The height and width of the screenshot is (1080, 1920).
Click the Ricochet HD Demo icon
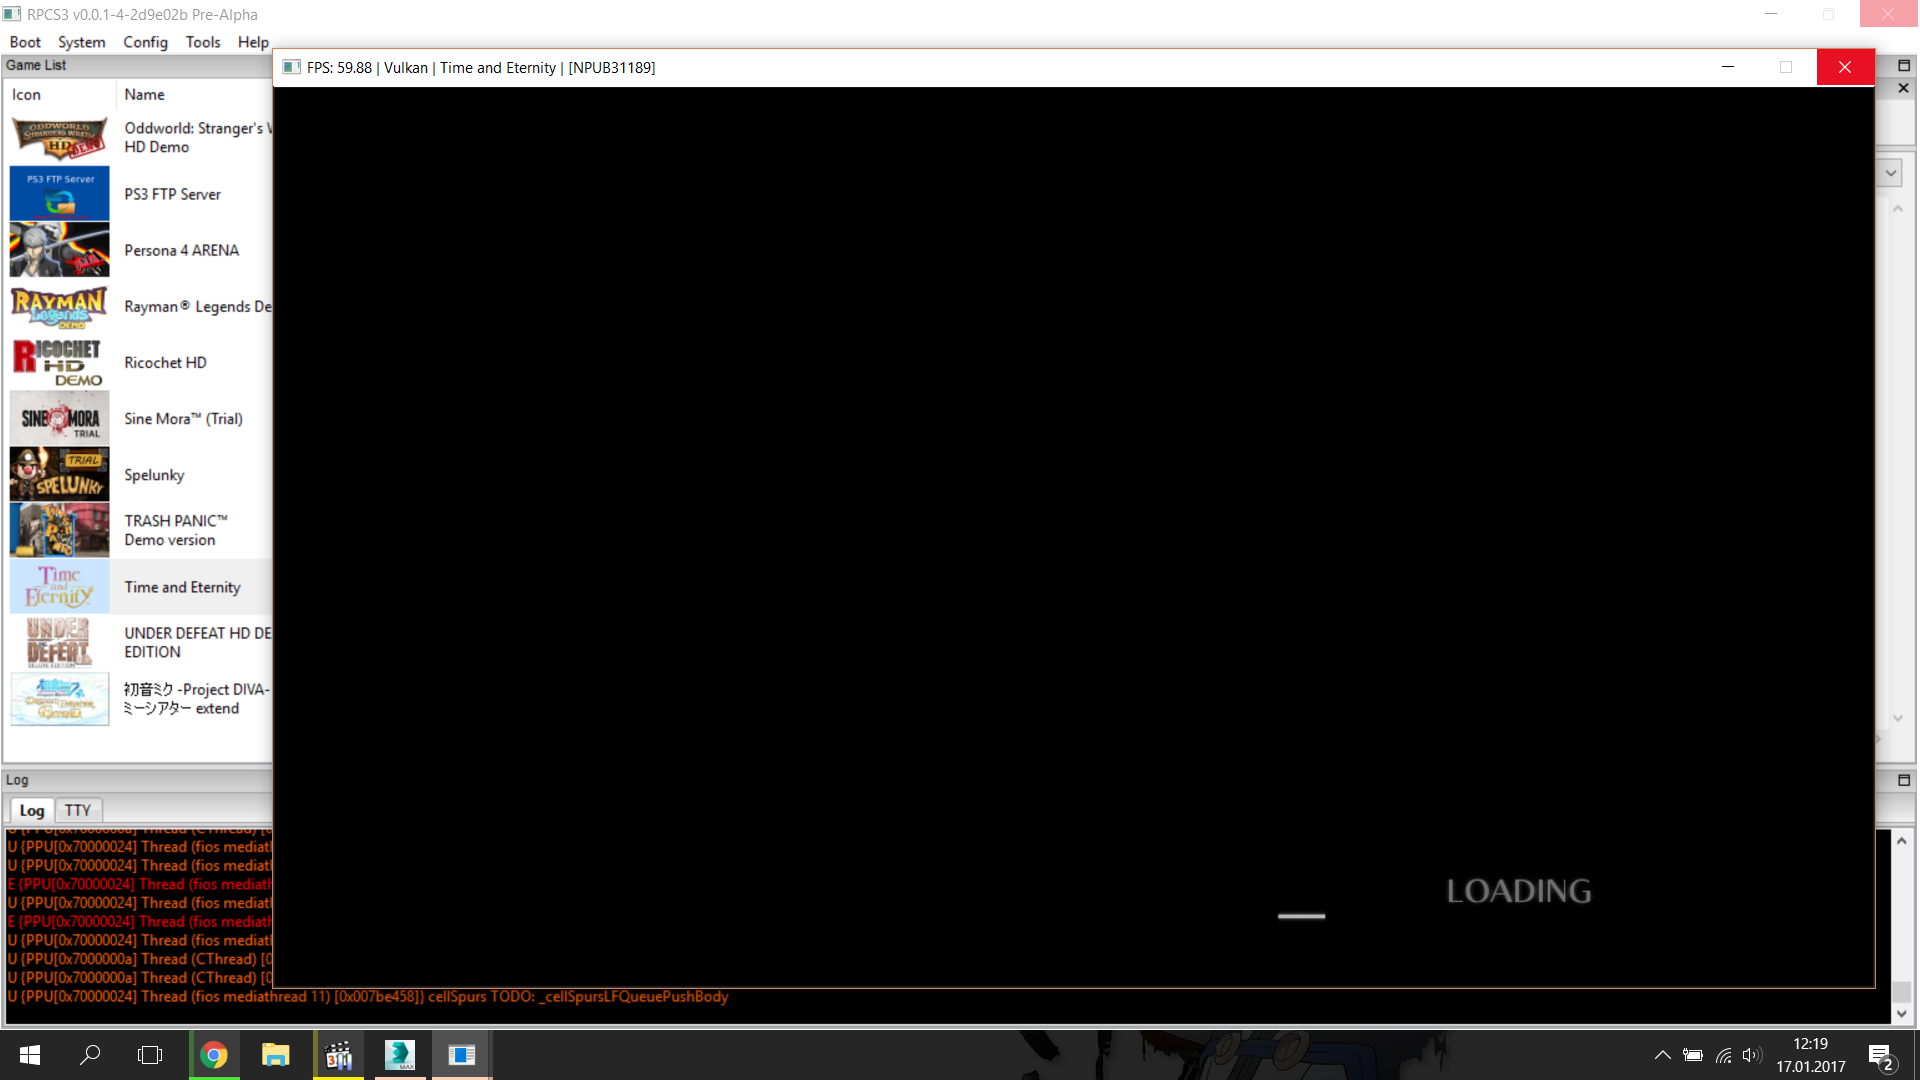click(59, 362)
